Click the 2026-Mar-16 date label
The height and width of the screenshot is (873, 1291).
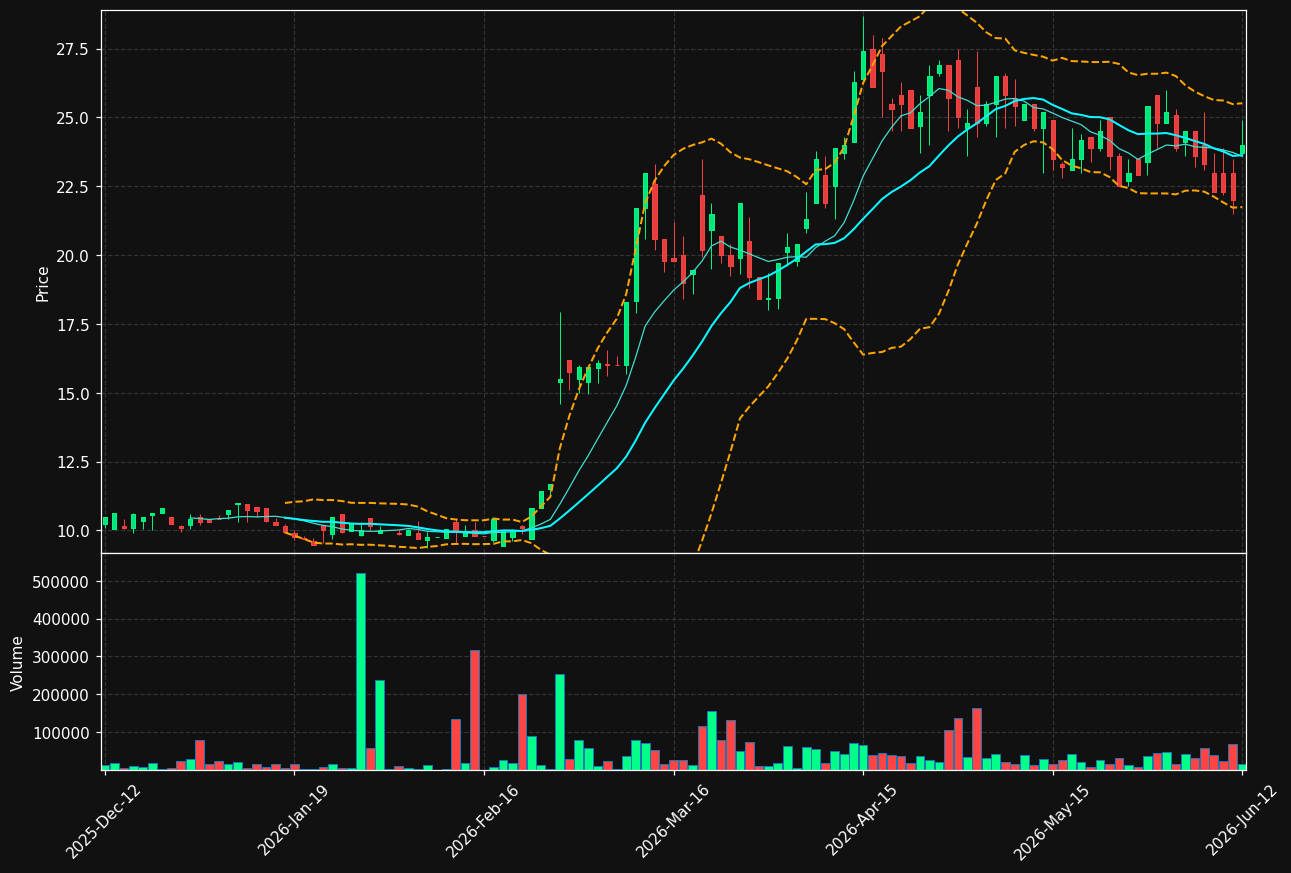pos(672,820)
